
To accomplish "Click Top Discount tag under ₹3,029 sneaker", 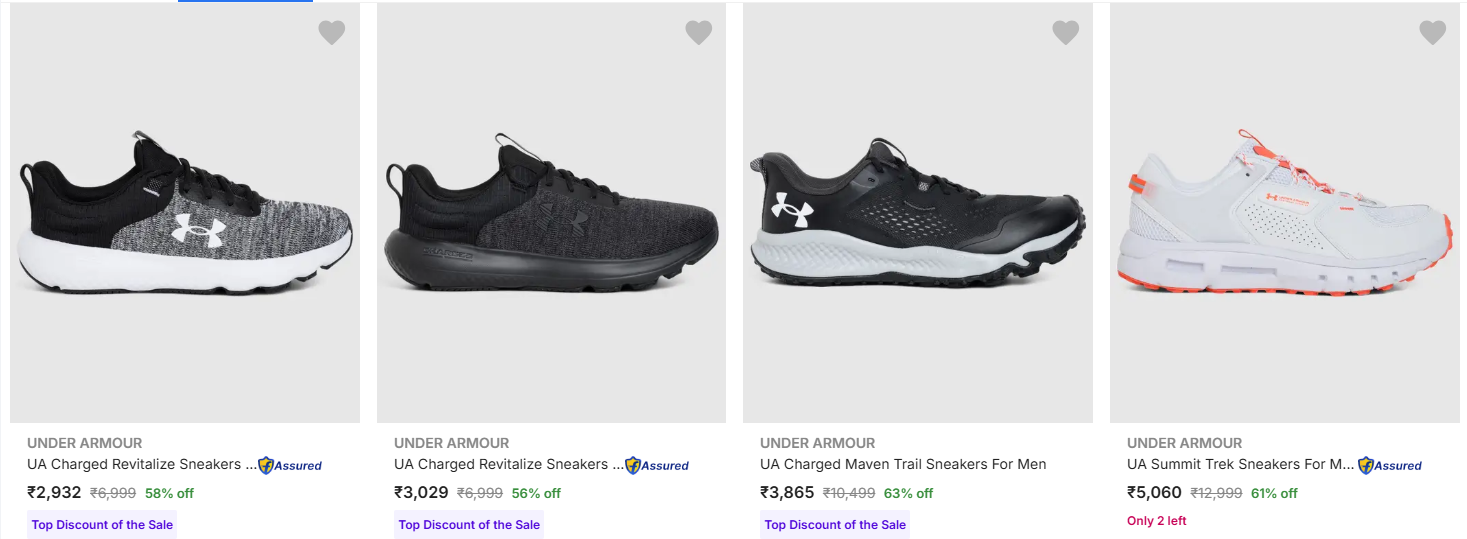I will click(x=469, y=525).
